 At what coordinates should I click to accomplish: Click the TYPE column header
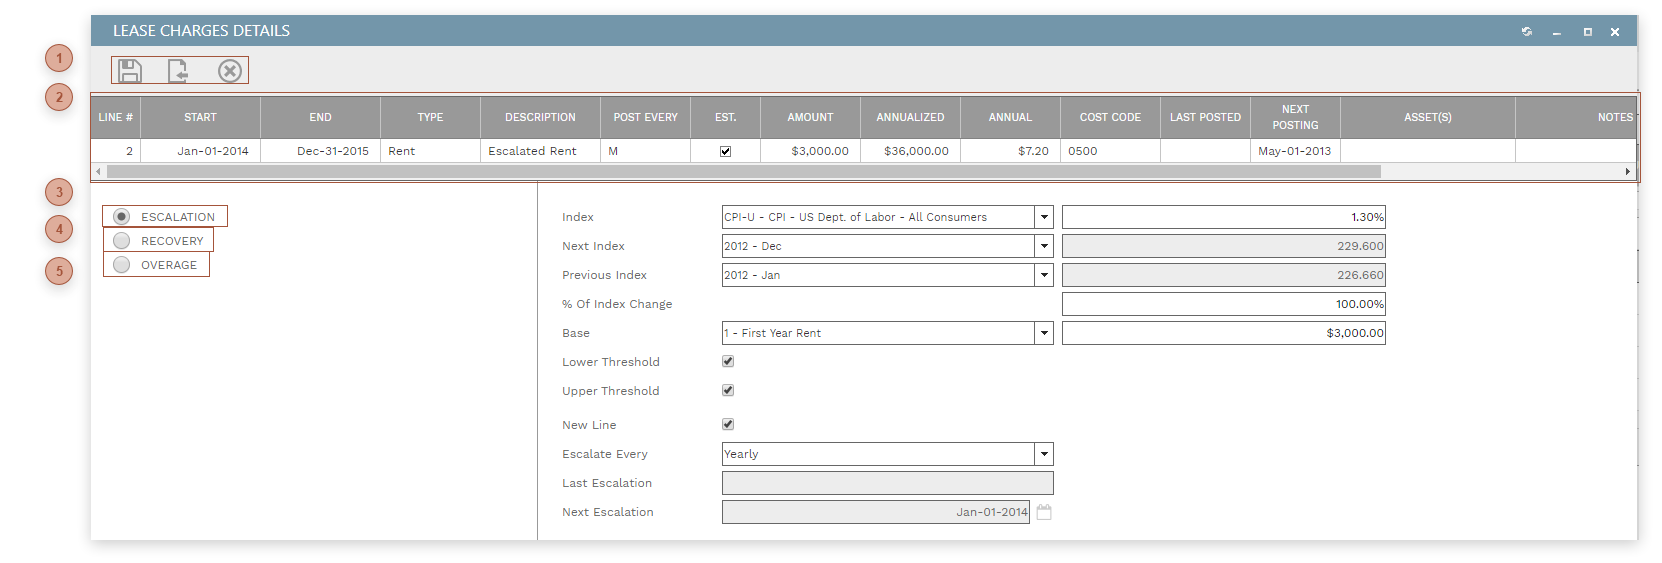point(430,117)
